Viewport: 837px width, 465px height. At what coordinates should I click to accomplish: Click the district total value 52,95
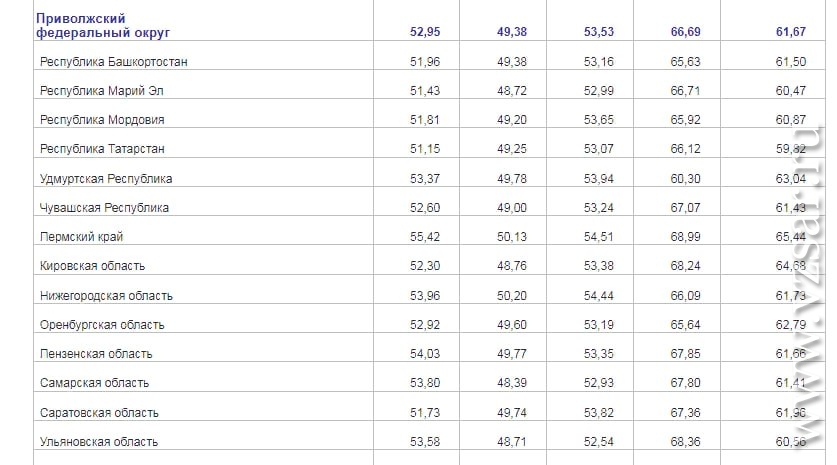(425, 32)
